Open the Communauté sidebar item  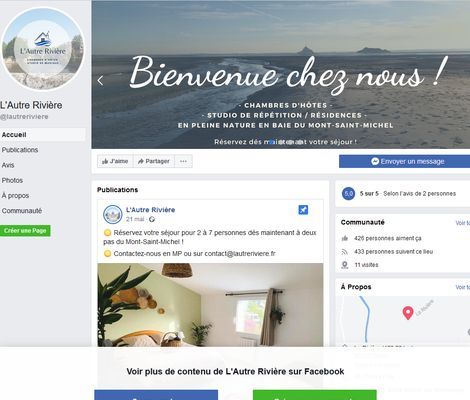[x=22, y=211]
